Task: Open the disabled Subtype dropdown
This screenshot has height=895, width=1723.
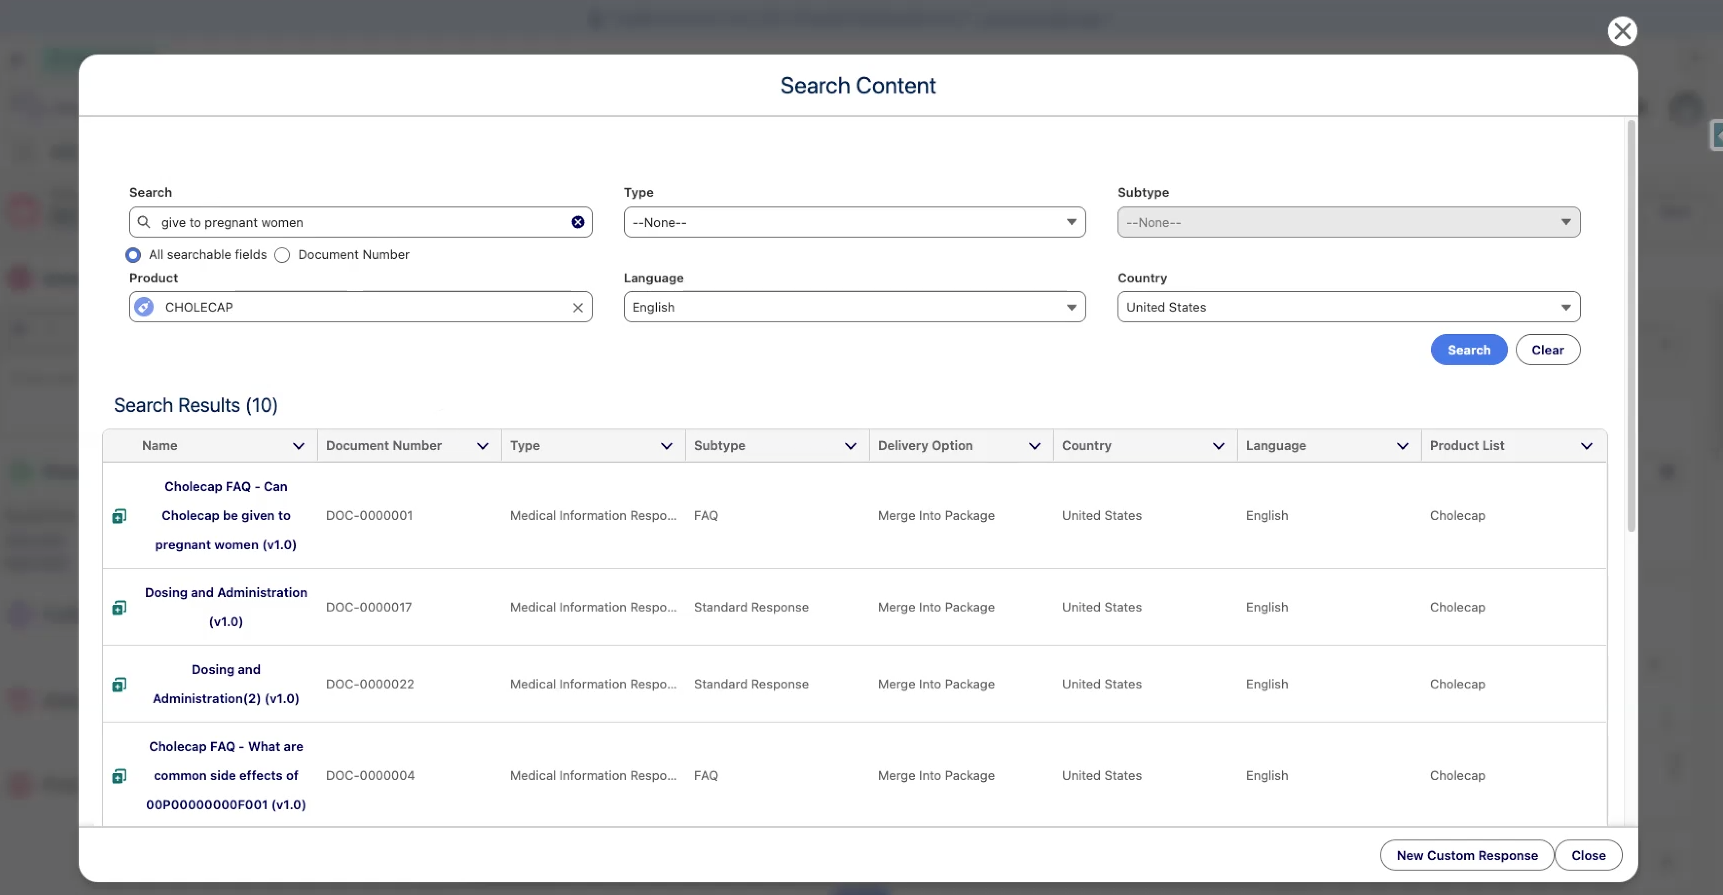Action: click(x=1349, y=222)
